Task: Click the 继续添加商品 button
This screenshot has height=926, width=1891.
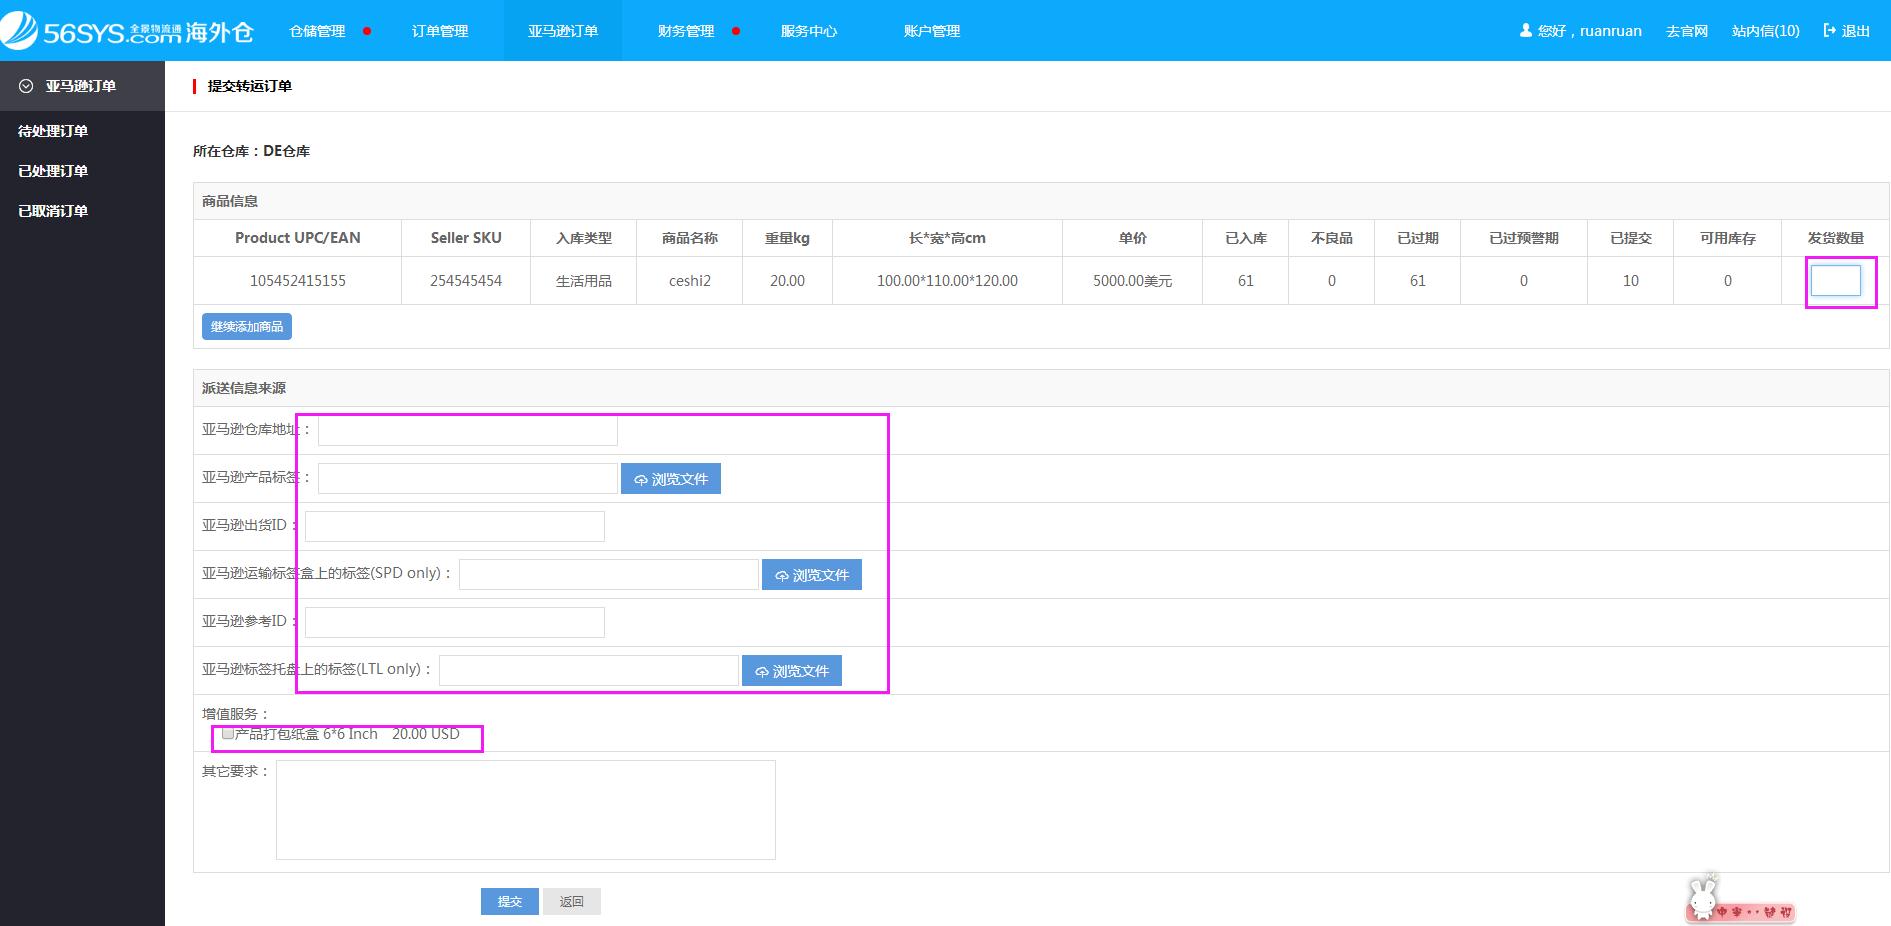Action: click(246, 326)
